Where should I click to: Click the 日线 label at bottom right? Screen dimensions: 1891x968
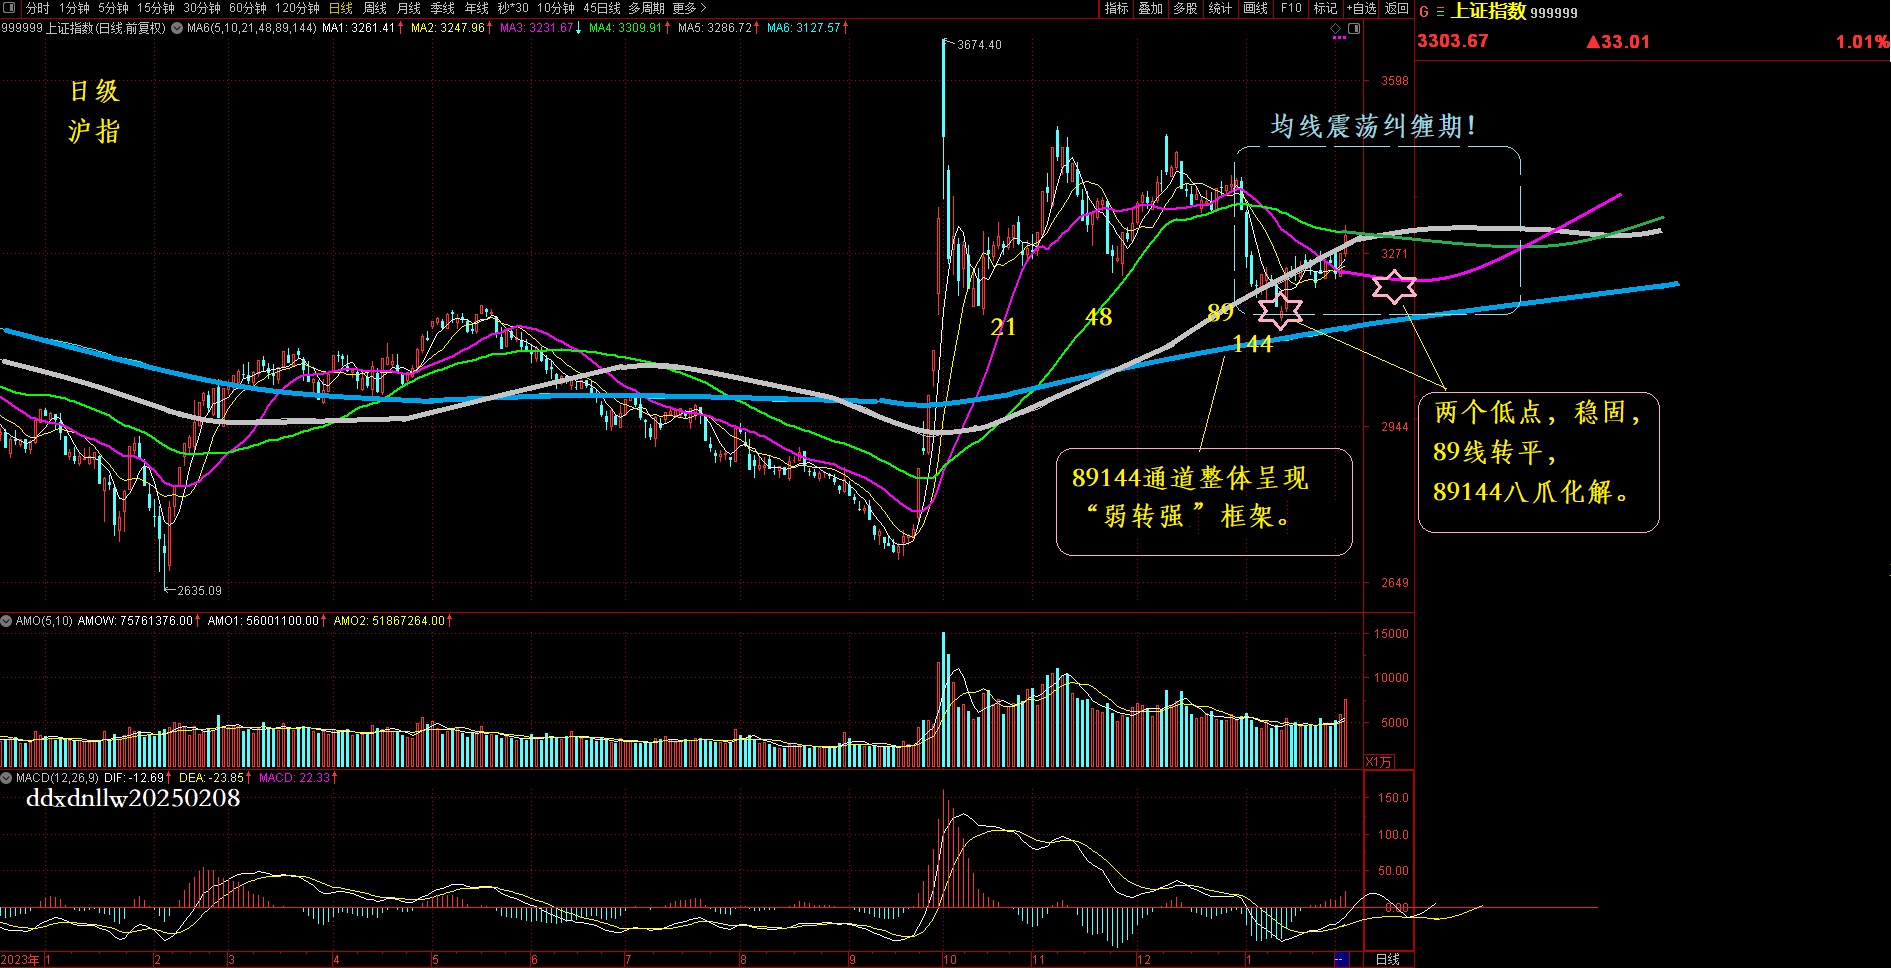(1388, 959)
